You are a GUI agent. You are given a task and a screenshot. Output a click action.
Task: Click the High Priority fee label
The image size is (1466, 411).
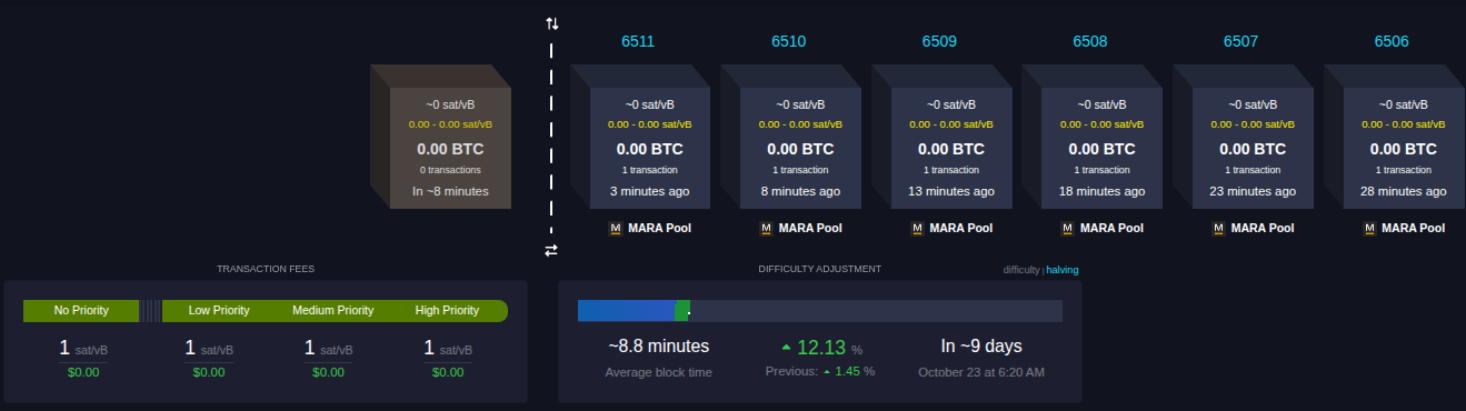point(447,311)
